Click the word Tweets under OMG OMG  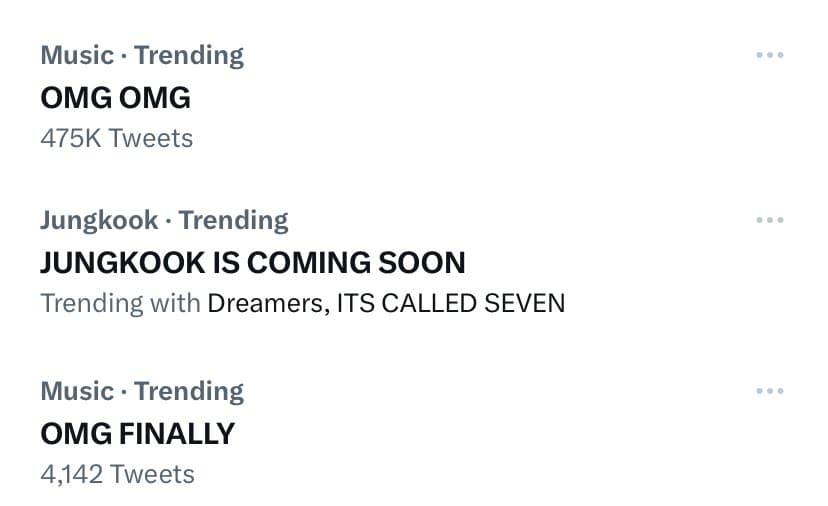[150, 138]
